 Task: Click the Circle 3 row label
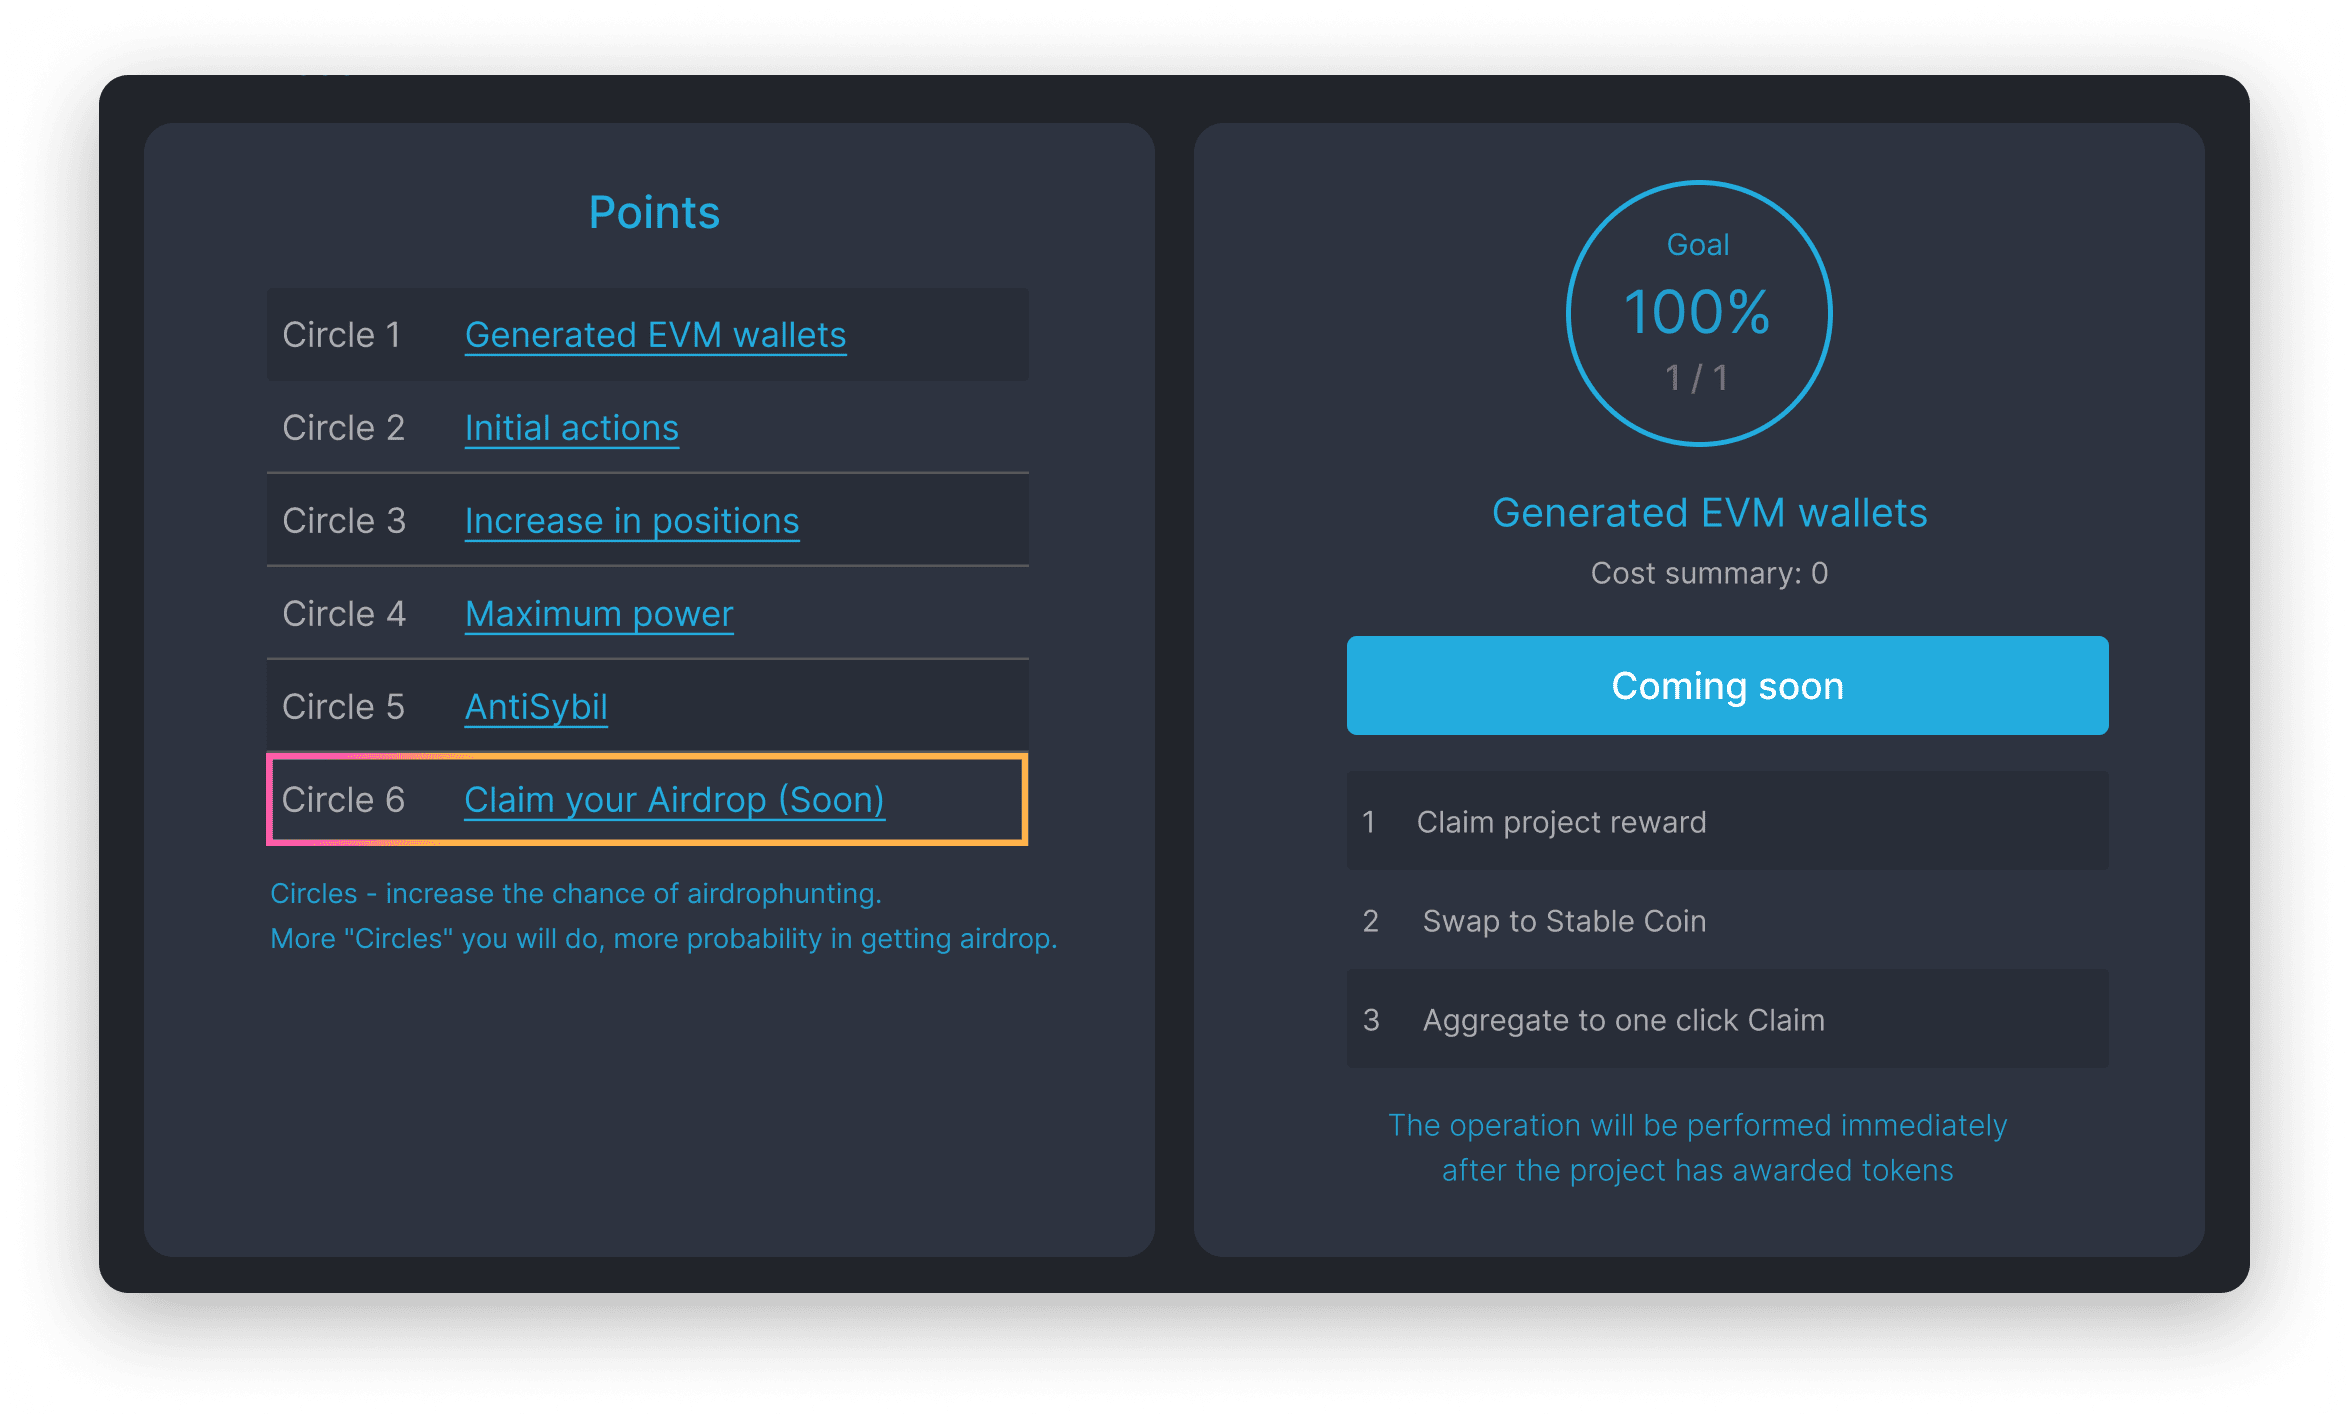(x=343, y=521)
